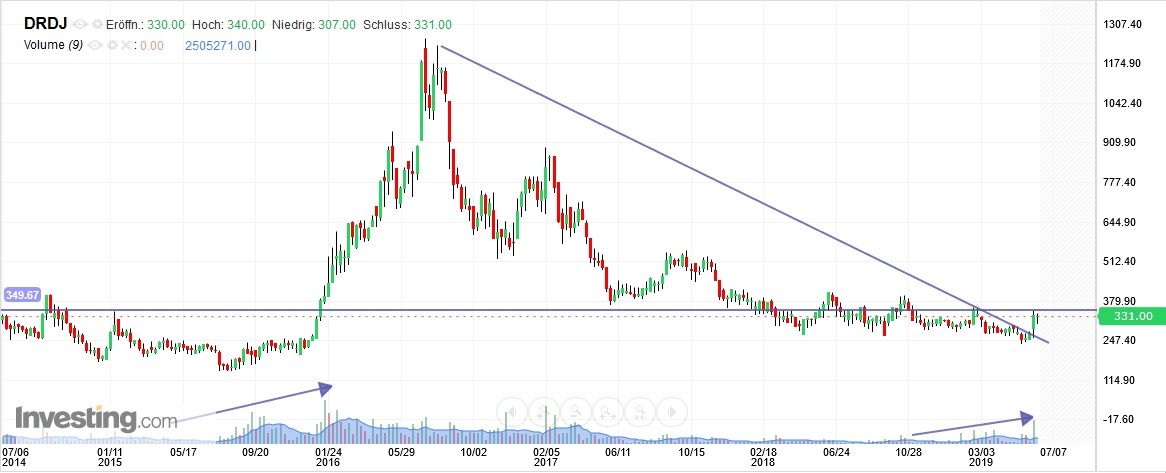Screen dimensions: 1166x473
Task: Open DRDJ series settings gear
Action: click(x=97, y=25)
